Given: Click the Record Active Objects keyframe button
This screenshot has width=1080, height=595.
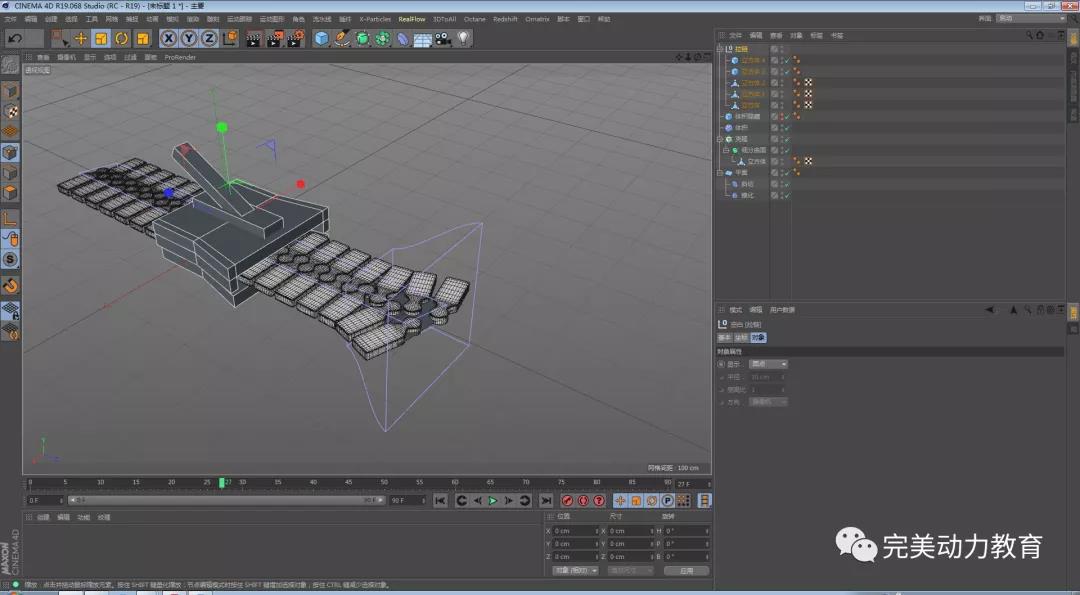Looking at the screenshot, I should (567, 500).
